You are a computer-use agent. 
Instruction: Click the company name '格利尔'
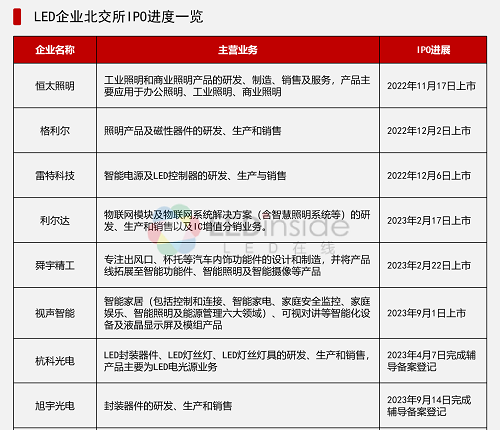[x=55, y=130]
